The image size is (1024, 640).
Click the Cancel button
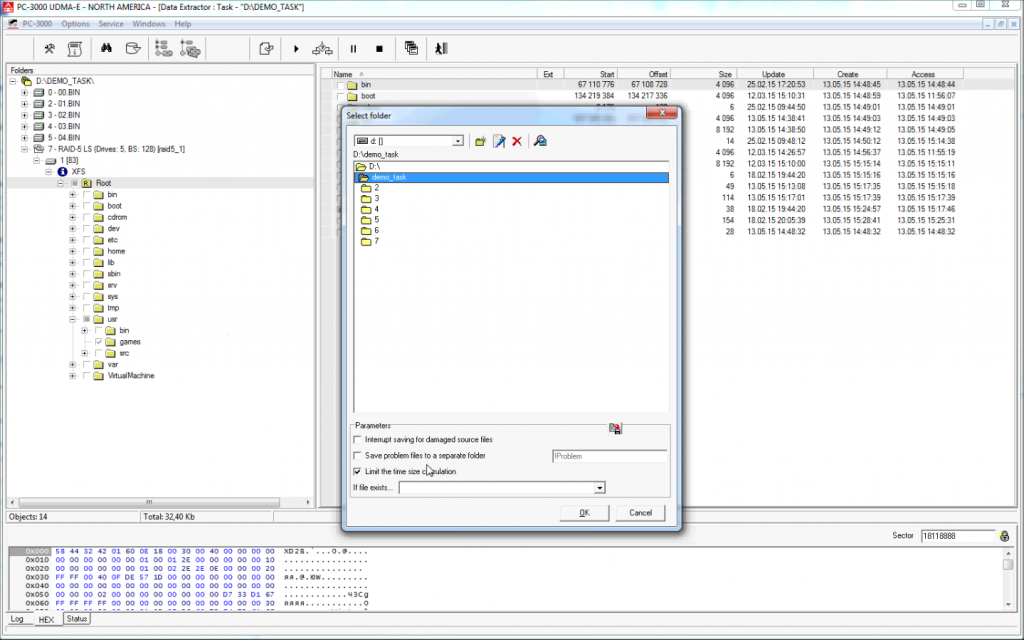640,513
